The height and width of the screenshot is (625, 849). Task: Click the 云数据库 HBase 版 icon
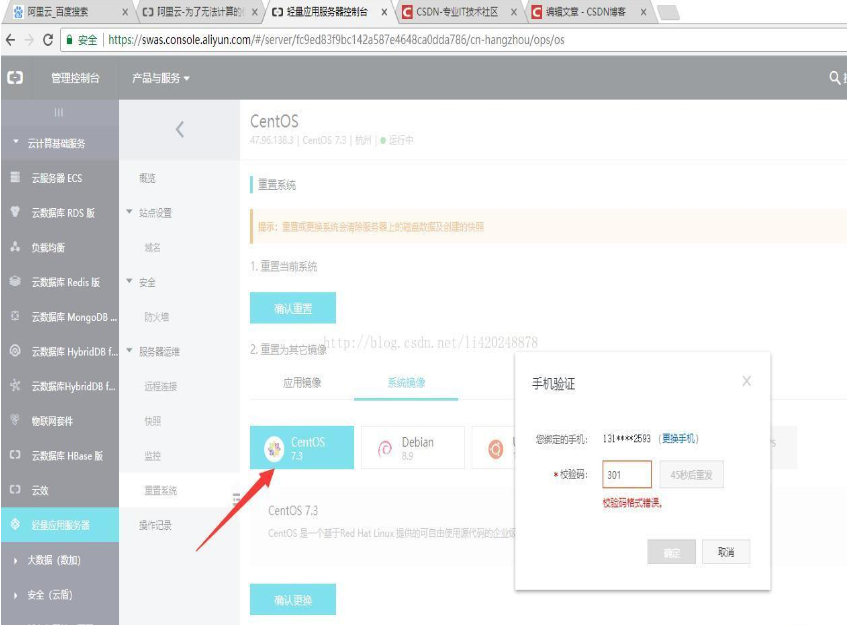point(15,455)
